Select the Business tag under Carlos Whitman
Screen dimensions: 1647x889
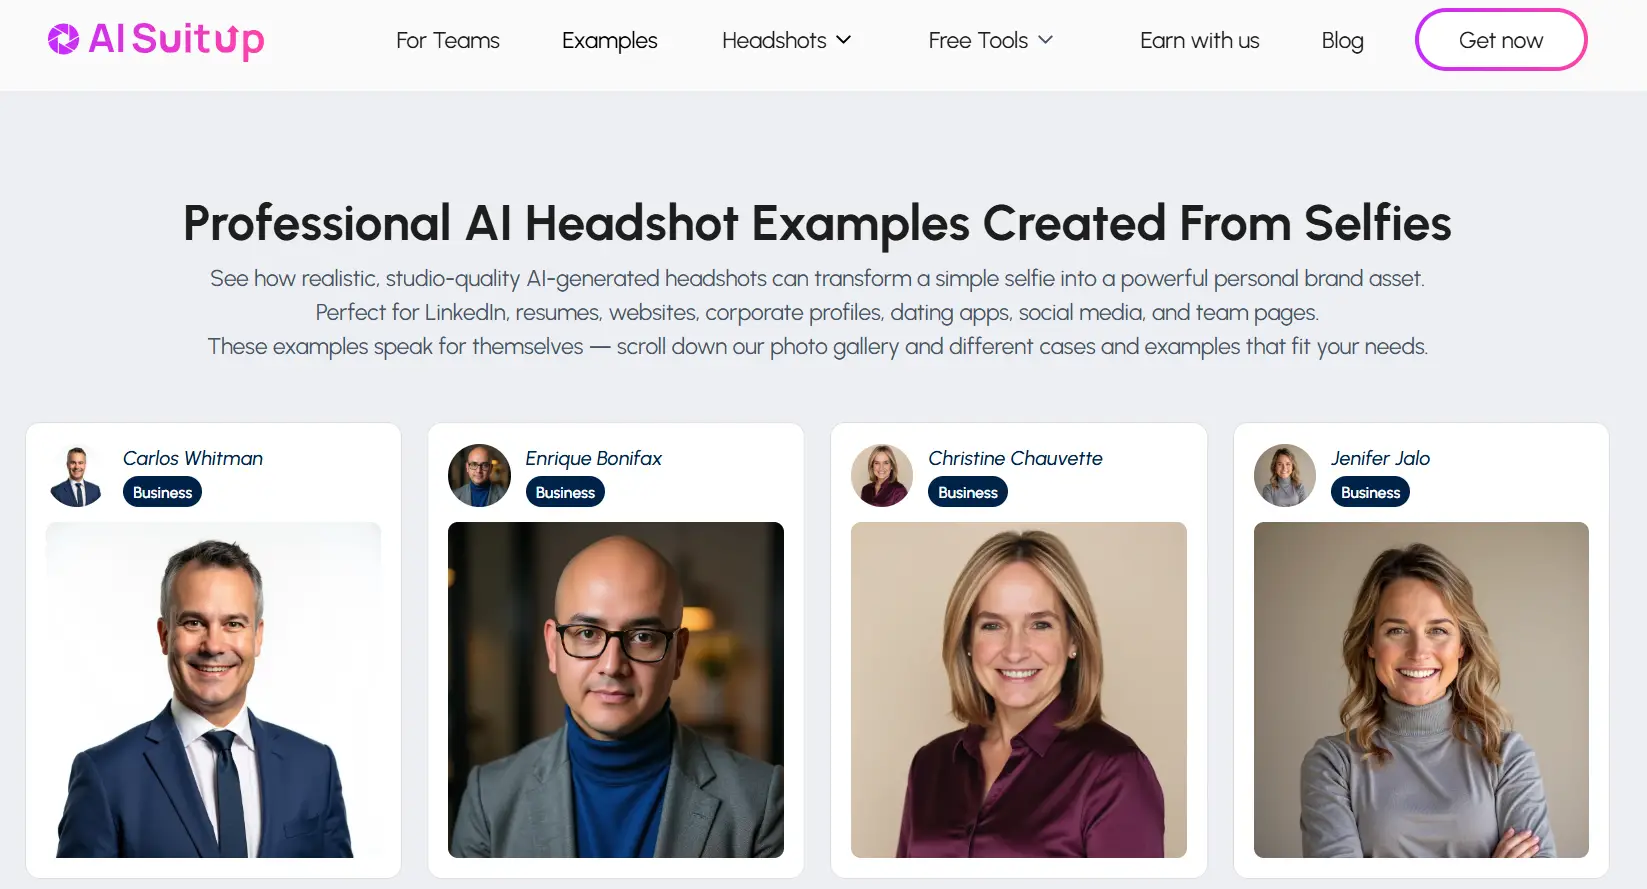pyautogui.click(x=162, y=492)
